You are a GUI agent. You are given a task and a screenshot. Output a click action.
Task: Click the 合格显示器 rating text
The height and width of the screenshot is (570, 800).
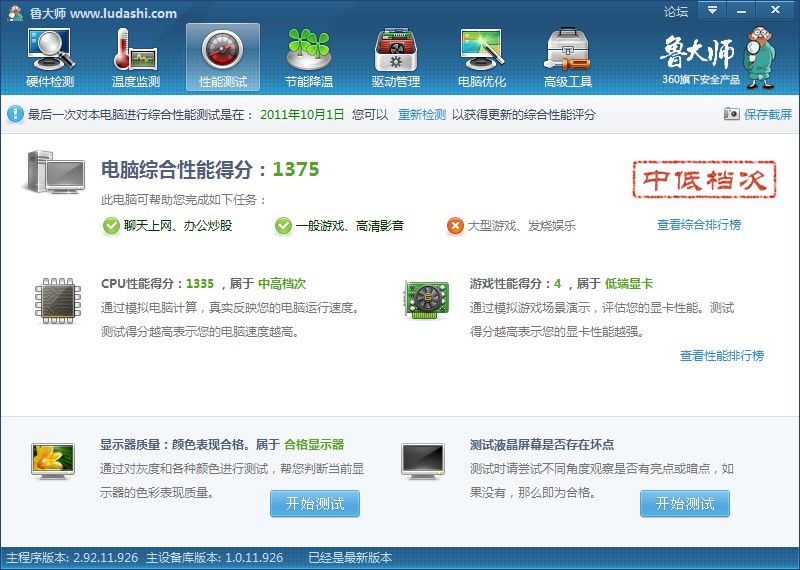tap(314, 444)
